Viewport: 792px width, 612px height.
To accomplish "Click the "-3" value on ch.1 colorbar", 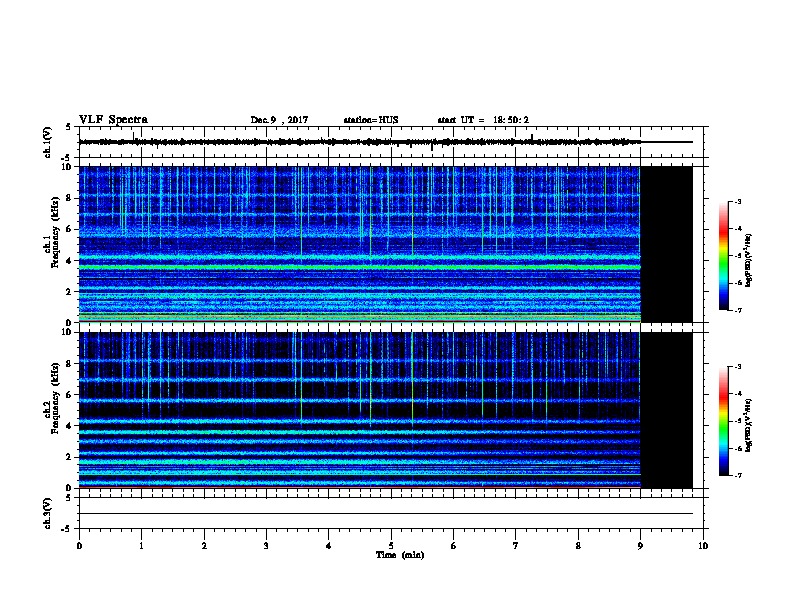I will (x=738, y=201).
